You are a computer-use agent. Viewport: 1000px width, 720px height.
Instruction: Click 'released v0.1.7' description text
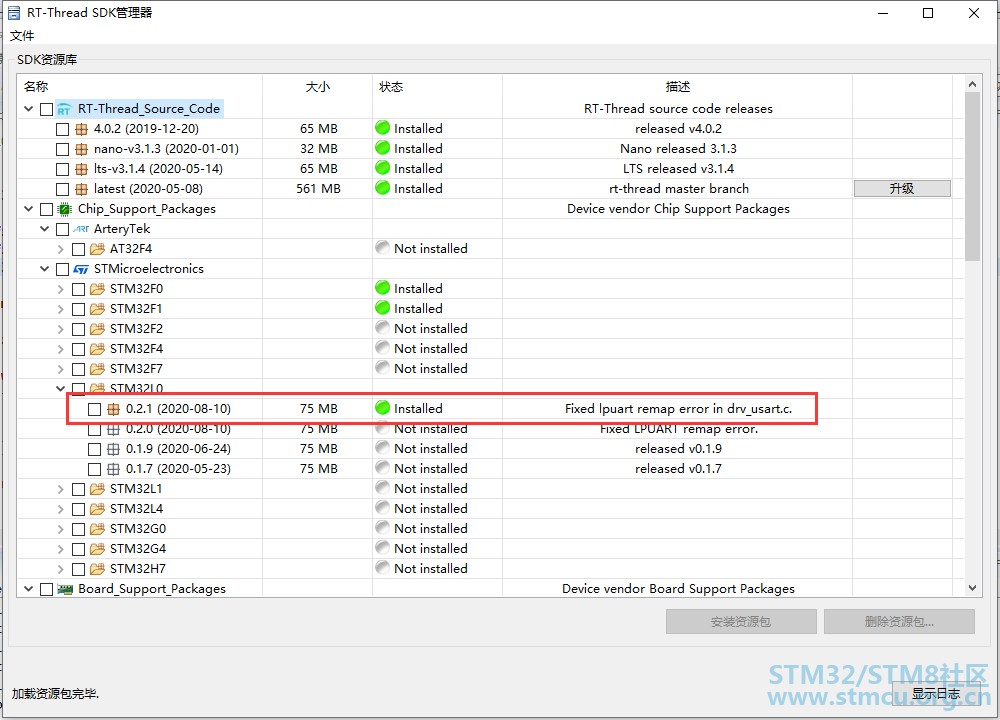(678, 469)
